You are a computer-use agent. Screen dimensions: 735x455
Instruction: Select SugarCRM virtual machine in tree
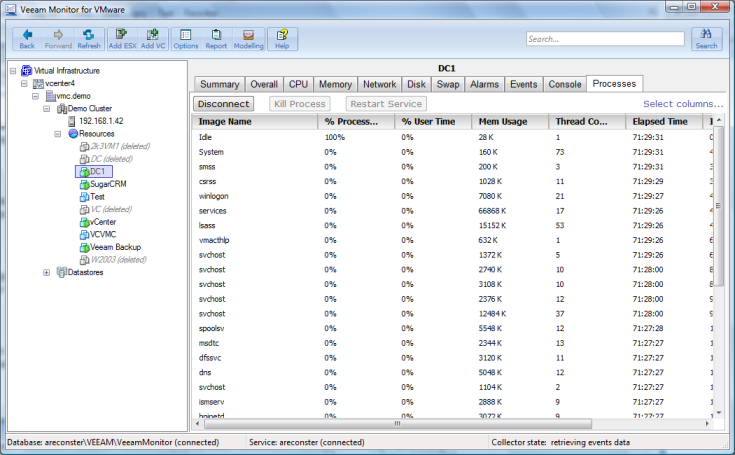point(107,184)
